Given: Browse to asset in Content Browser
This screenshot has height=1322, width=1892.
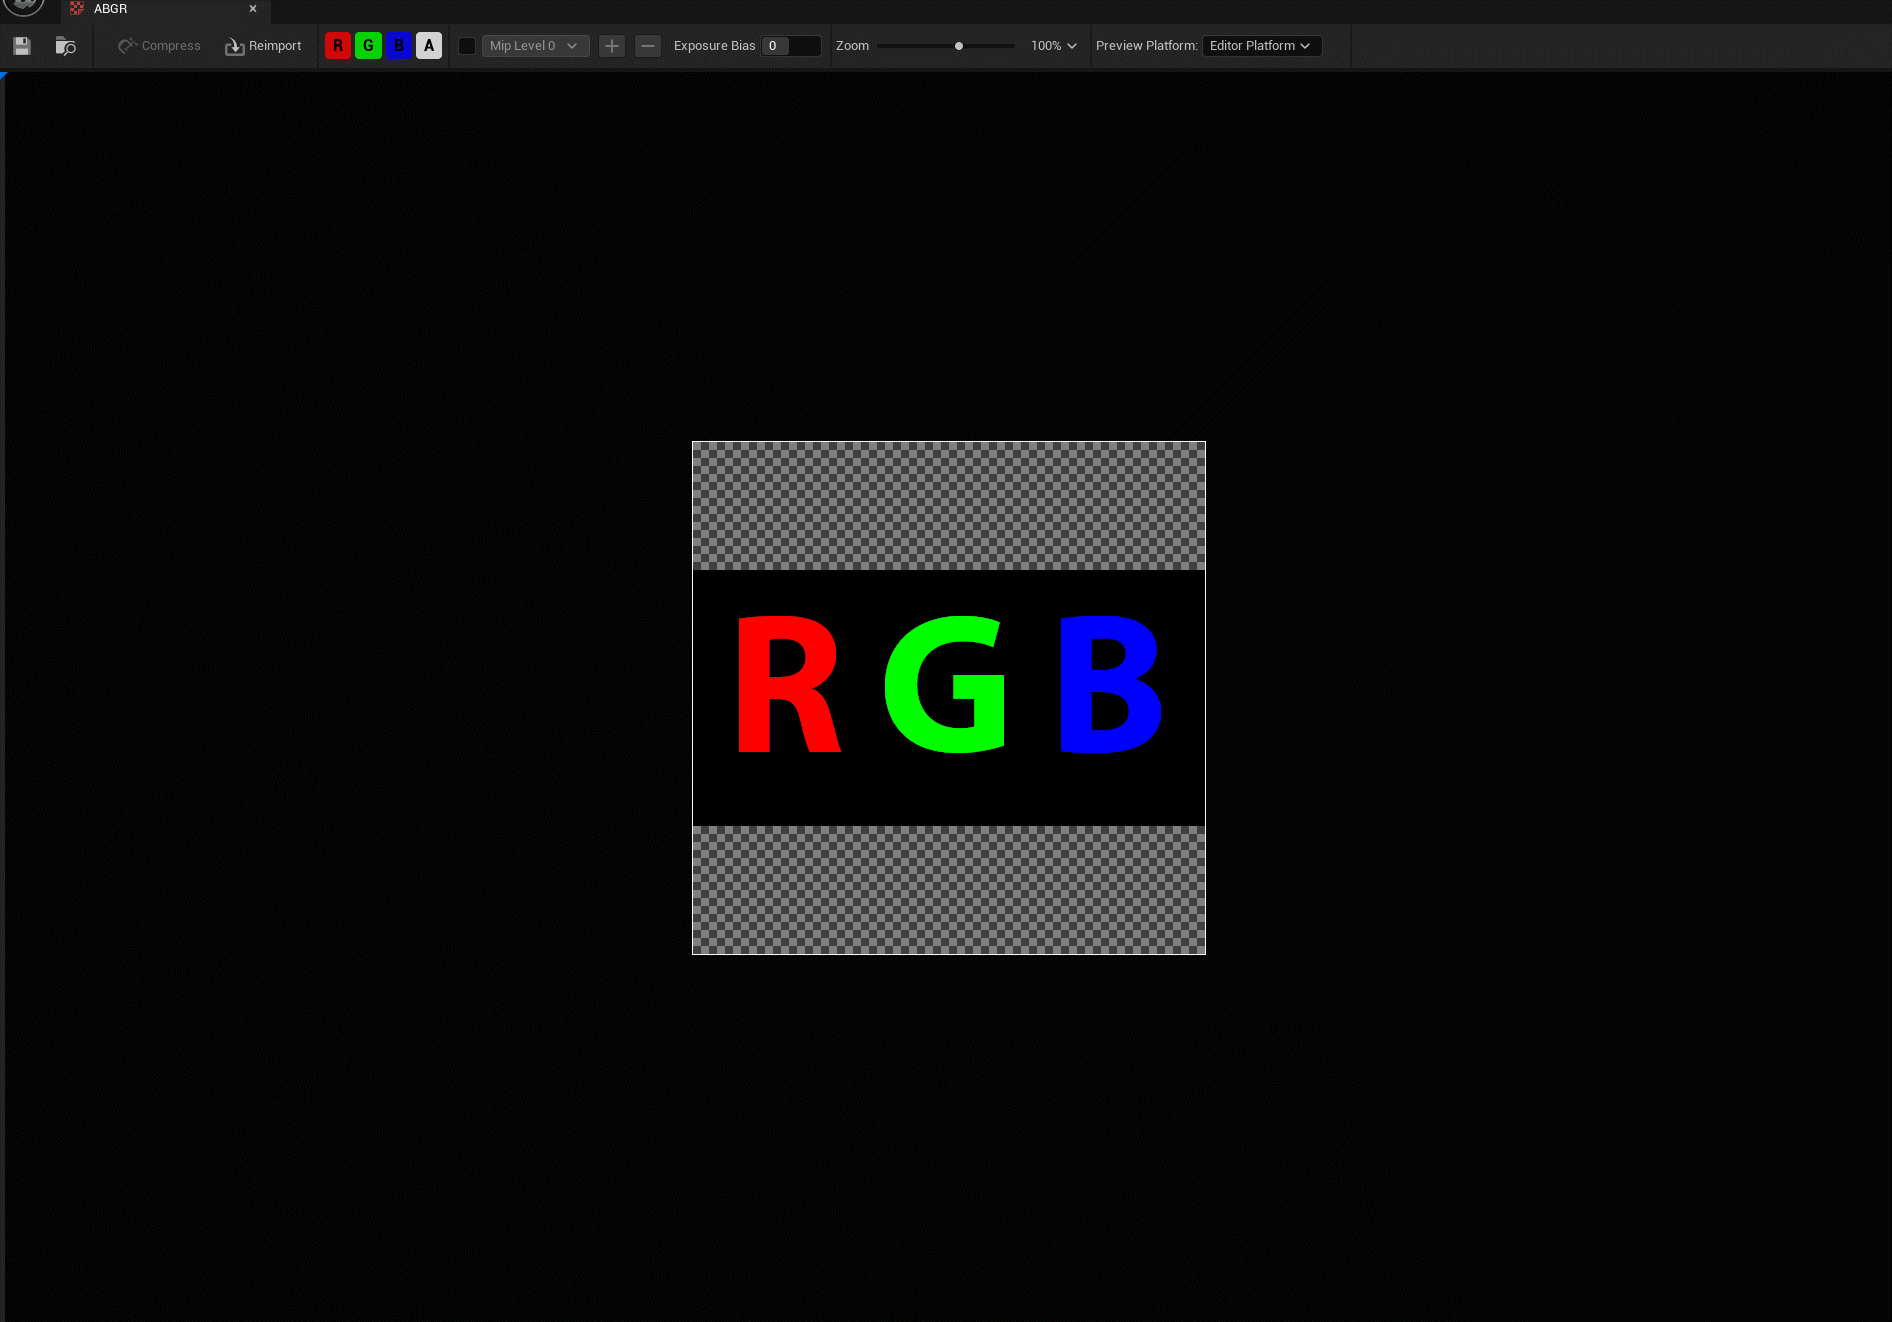Looking at the screenshot, I should tap(66, 46).
